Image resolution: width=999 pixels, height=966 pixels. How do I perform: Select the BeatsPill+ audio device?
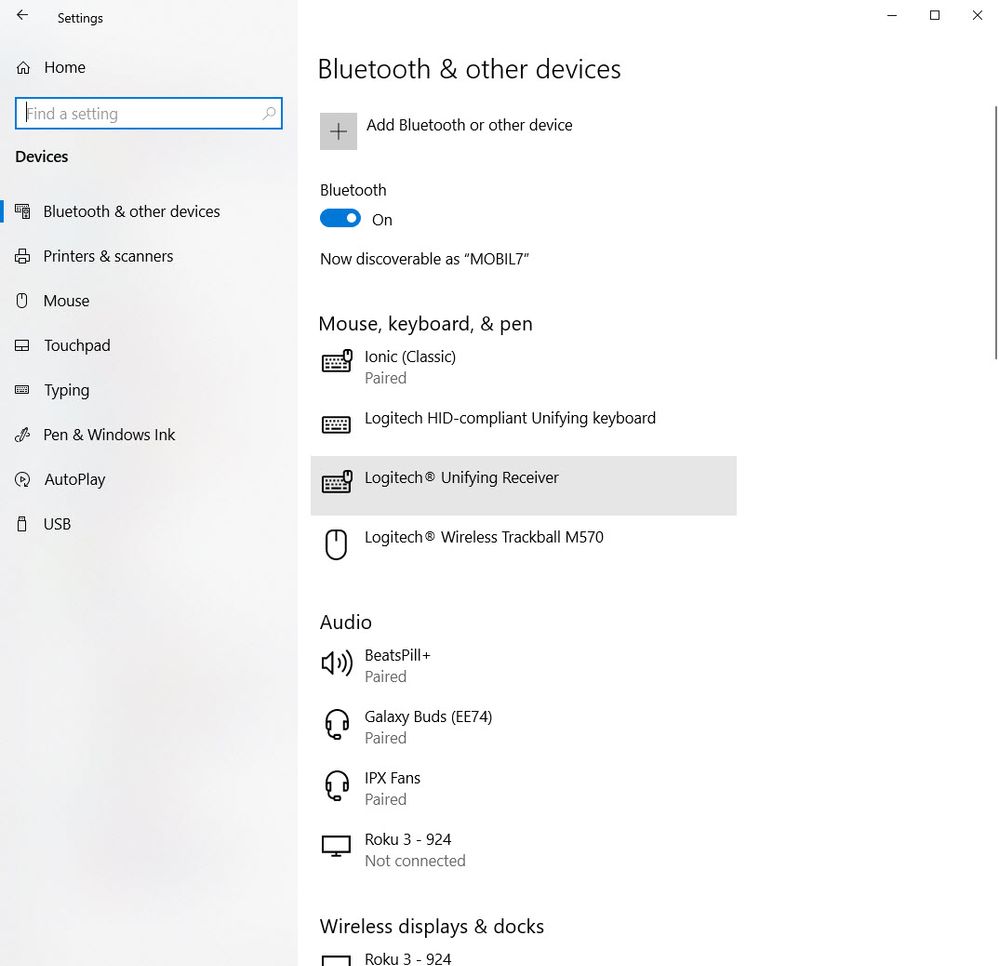coord(523,665)
